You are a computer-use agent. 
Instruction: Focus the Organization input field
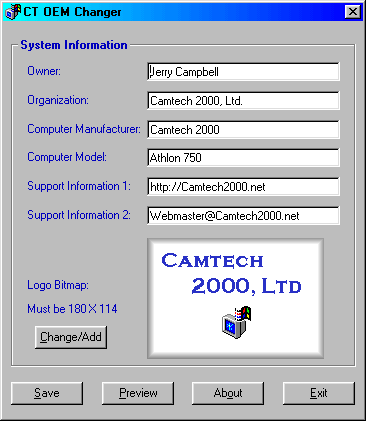(243, 101)
